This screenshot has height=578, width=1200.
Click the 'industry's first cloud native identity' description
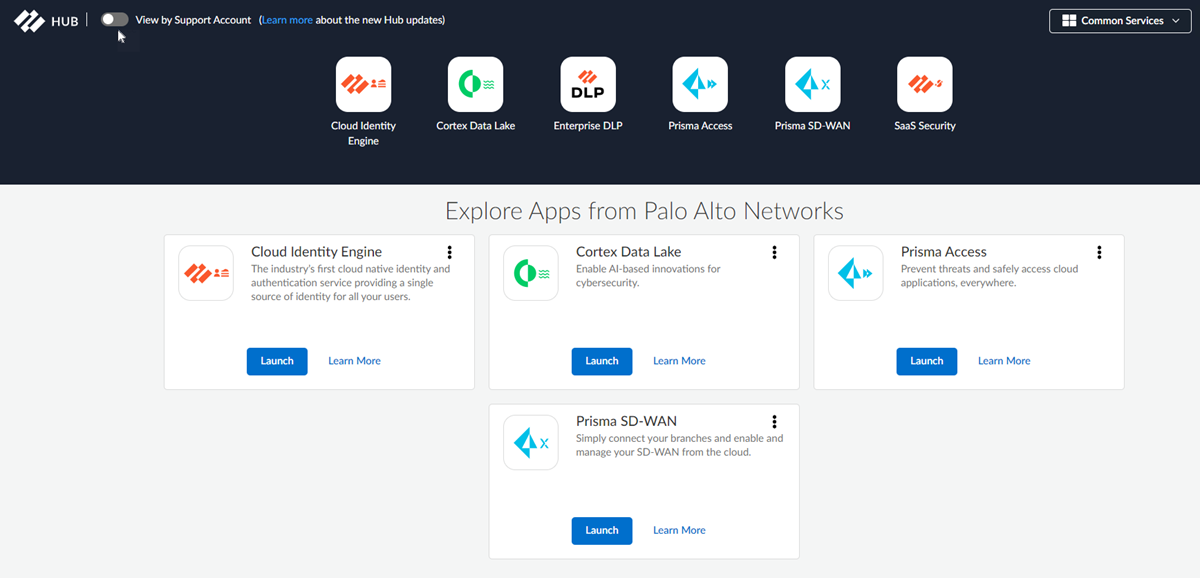tap(350, 283)
